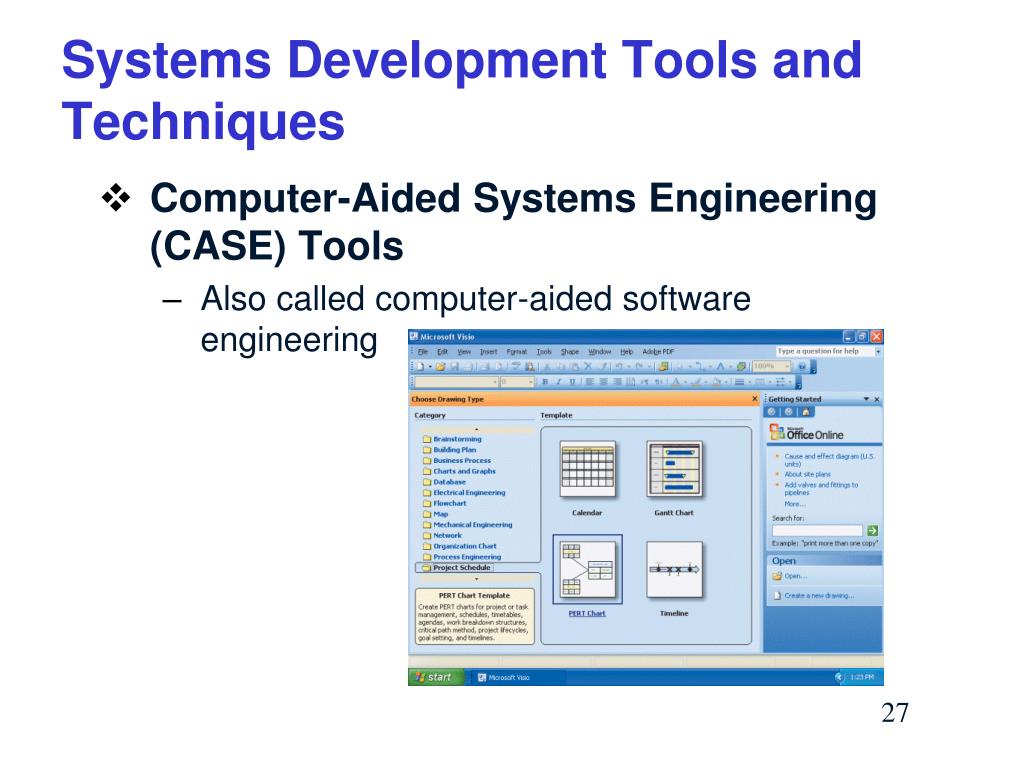1024x768 pixels.
Task: Click the Save toolbar icon
Action: pos(455,366)
